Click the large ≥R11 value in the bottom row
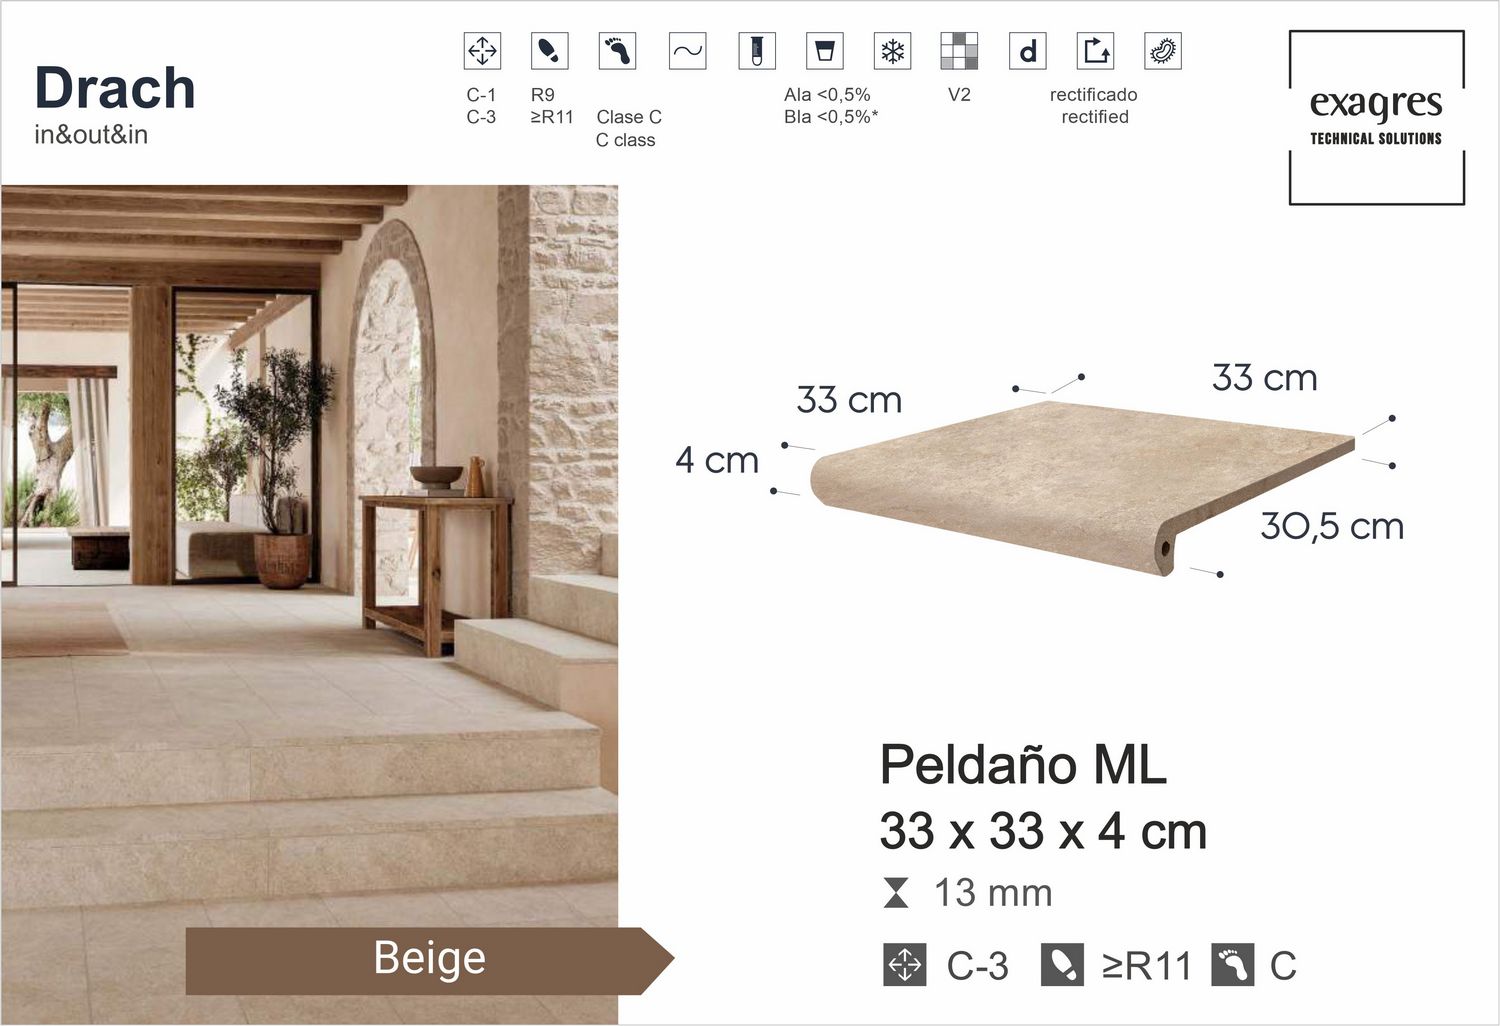This screenshot has width=1500, height=1026. (1146, 966)
